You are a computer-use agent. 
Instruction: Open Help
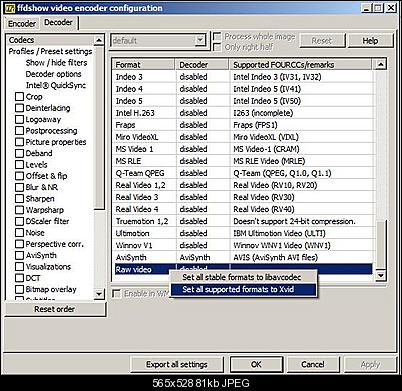pos(370,41)
